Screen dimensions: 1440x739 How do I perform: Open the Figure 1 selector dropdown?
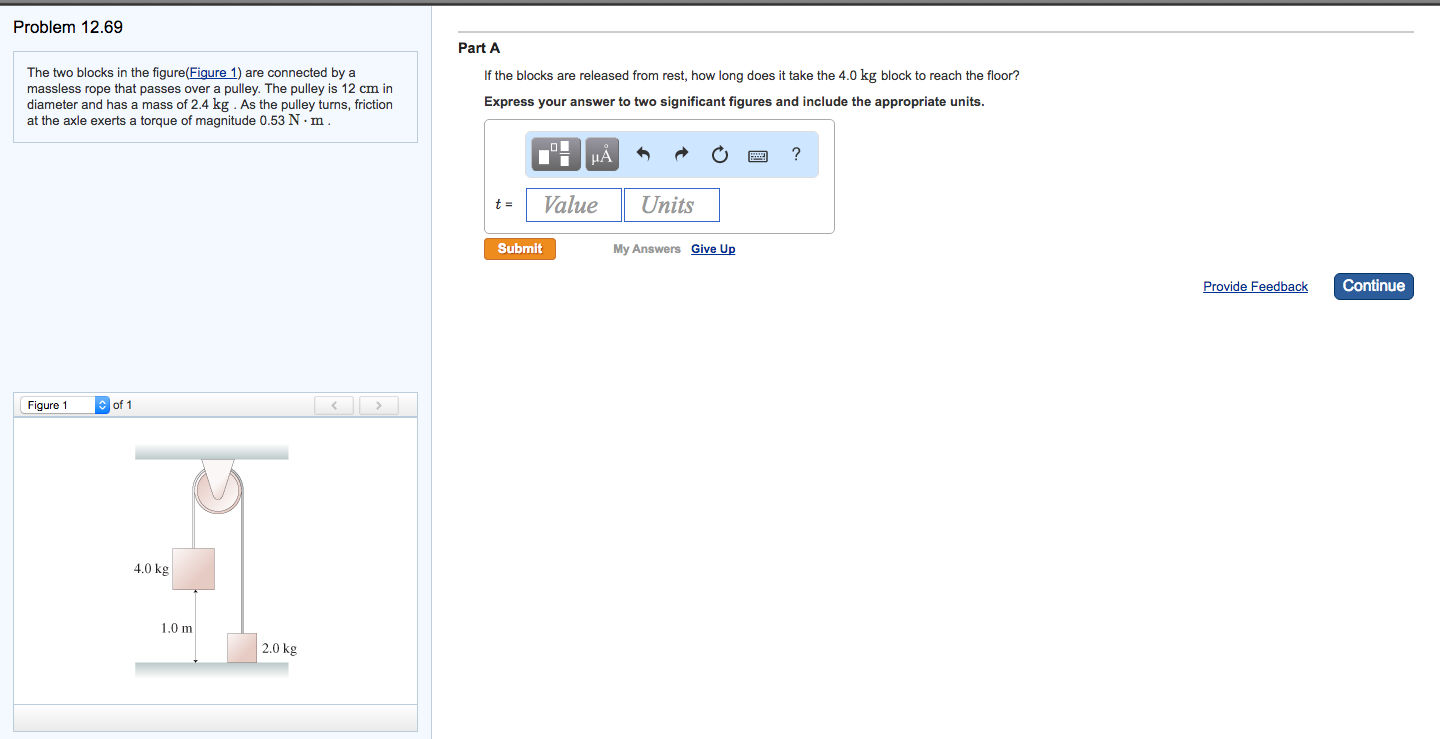[x=65, y=405]
